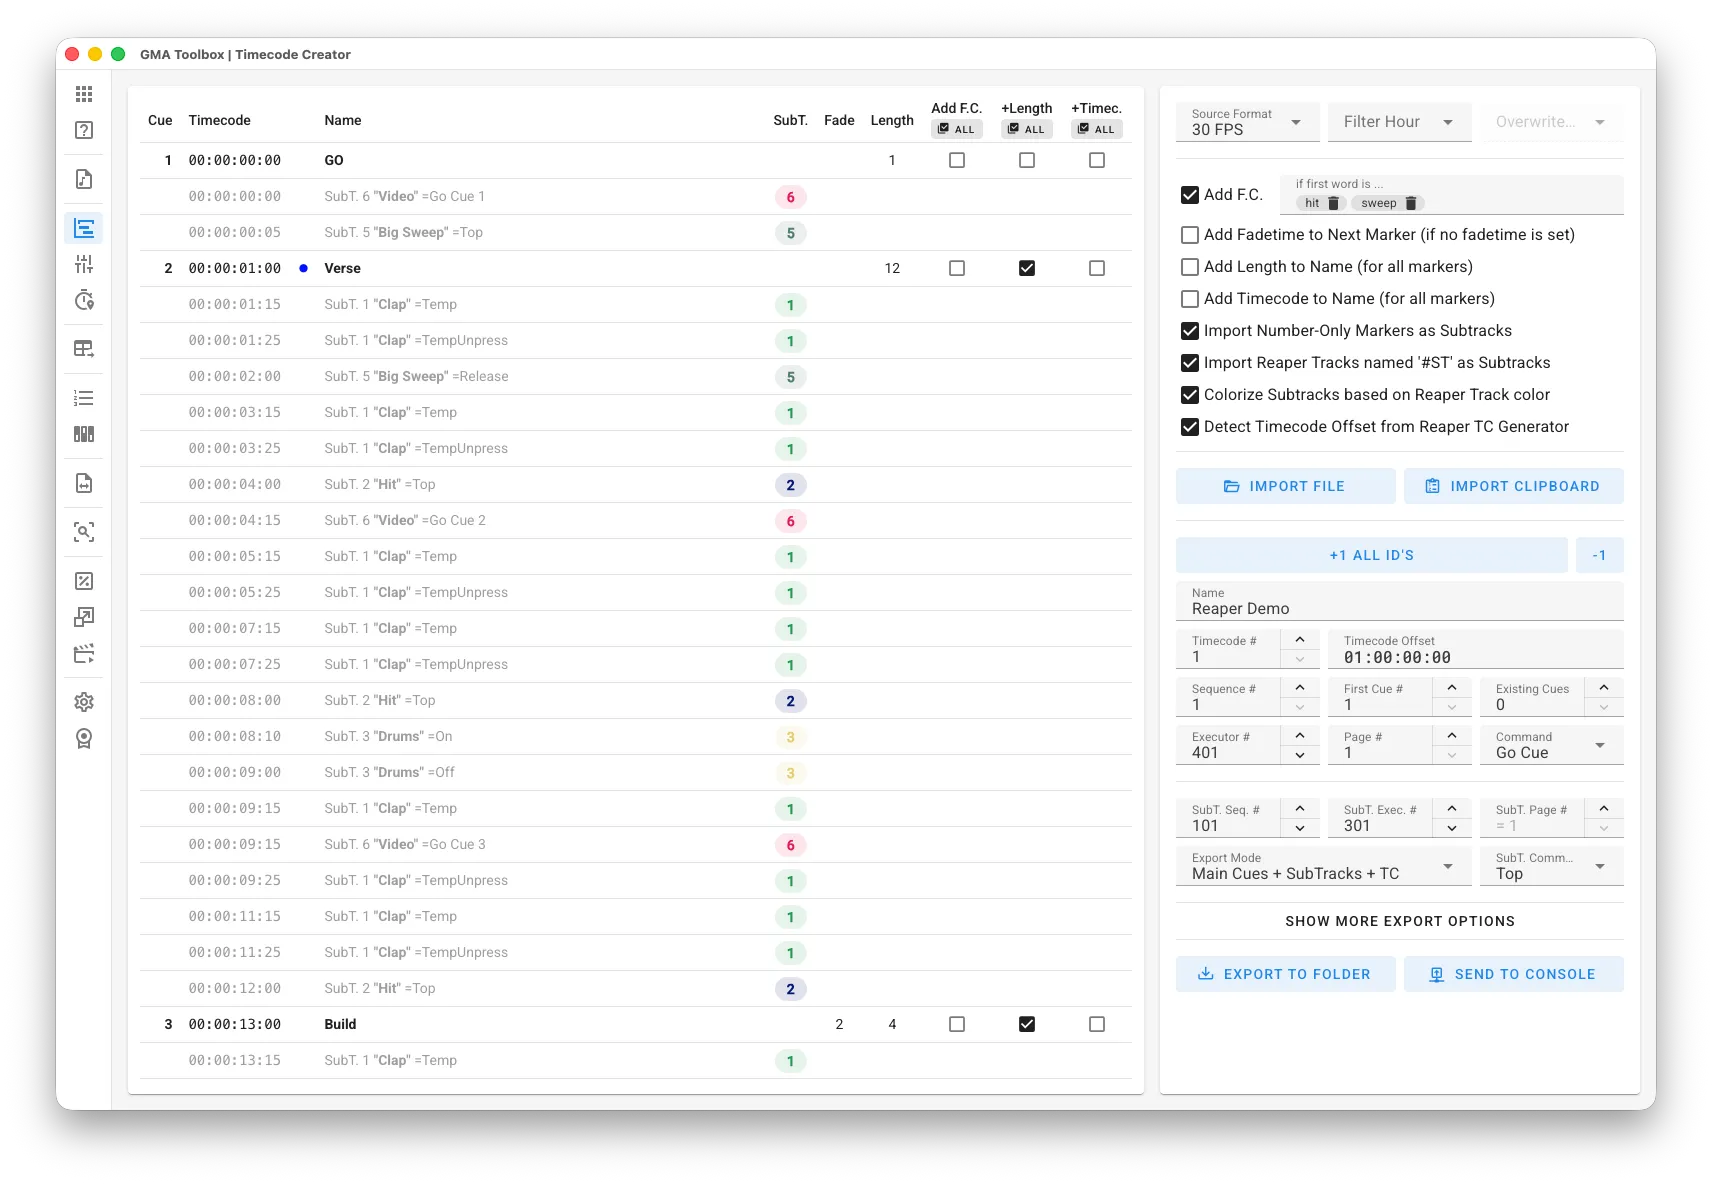
Task: Open the Timecode Creator tool icon
Action: [x=85, y=227]
